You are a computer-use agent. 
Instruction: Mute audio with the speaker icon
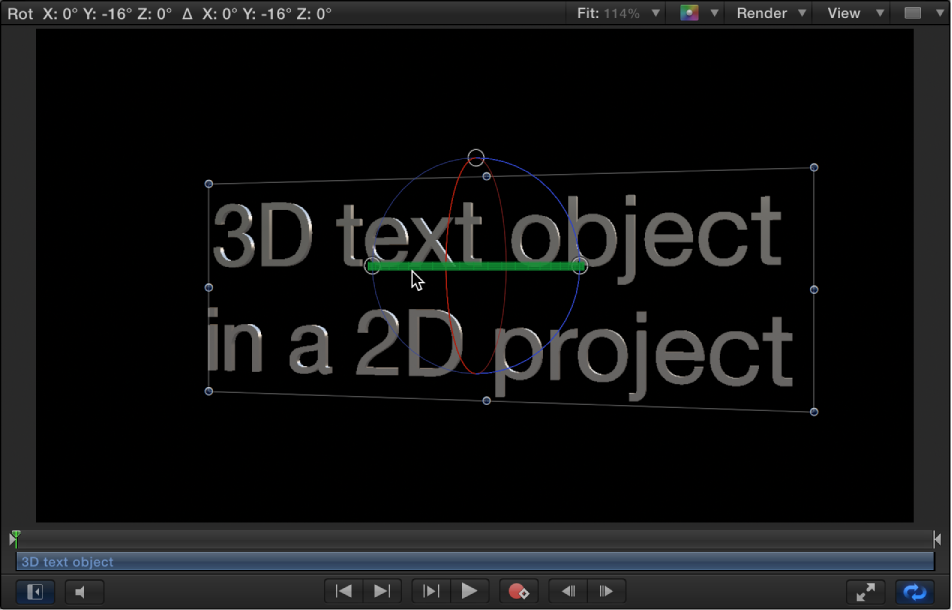(x=84, y=591)
